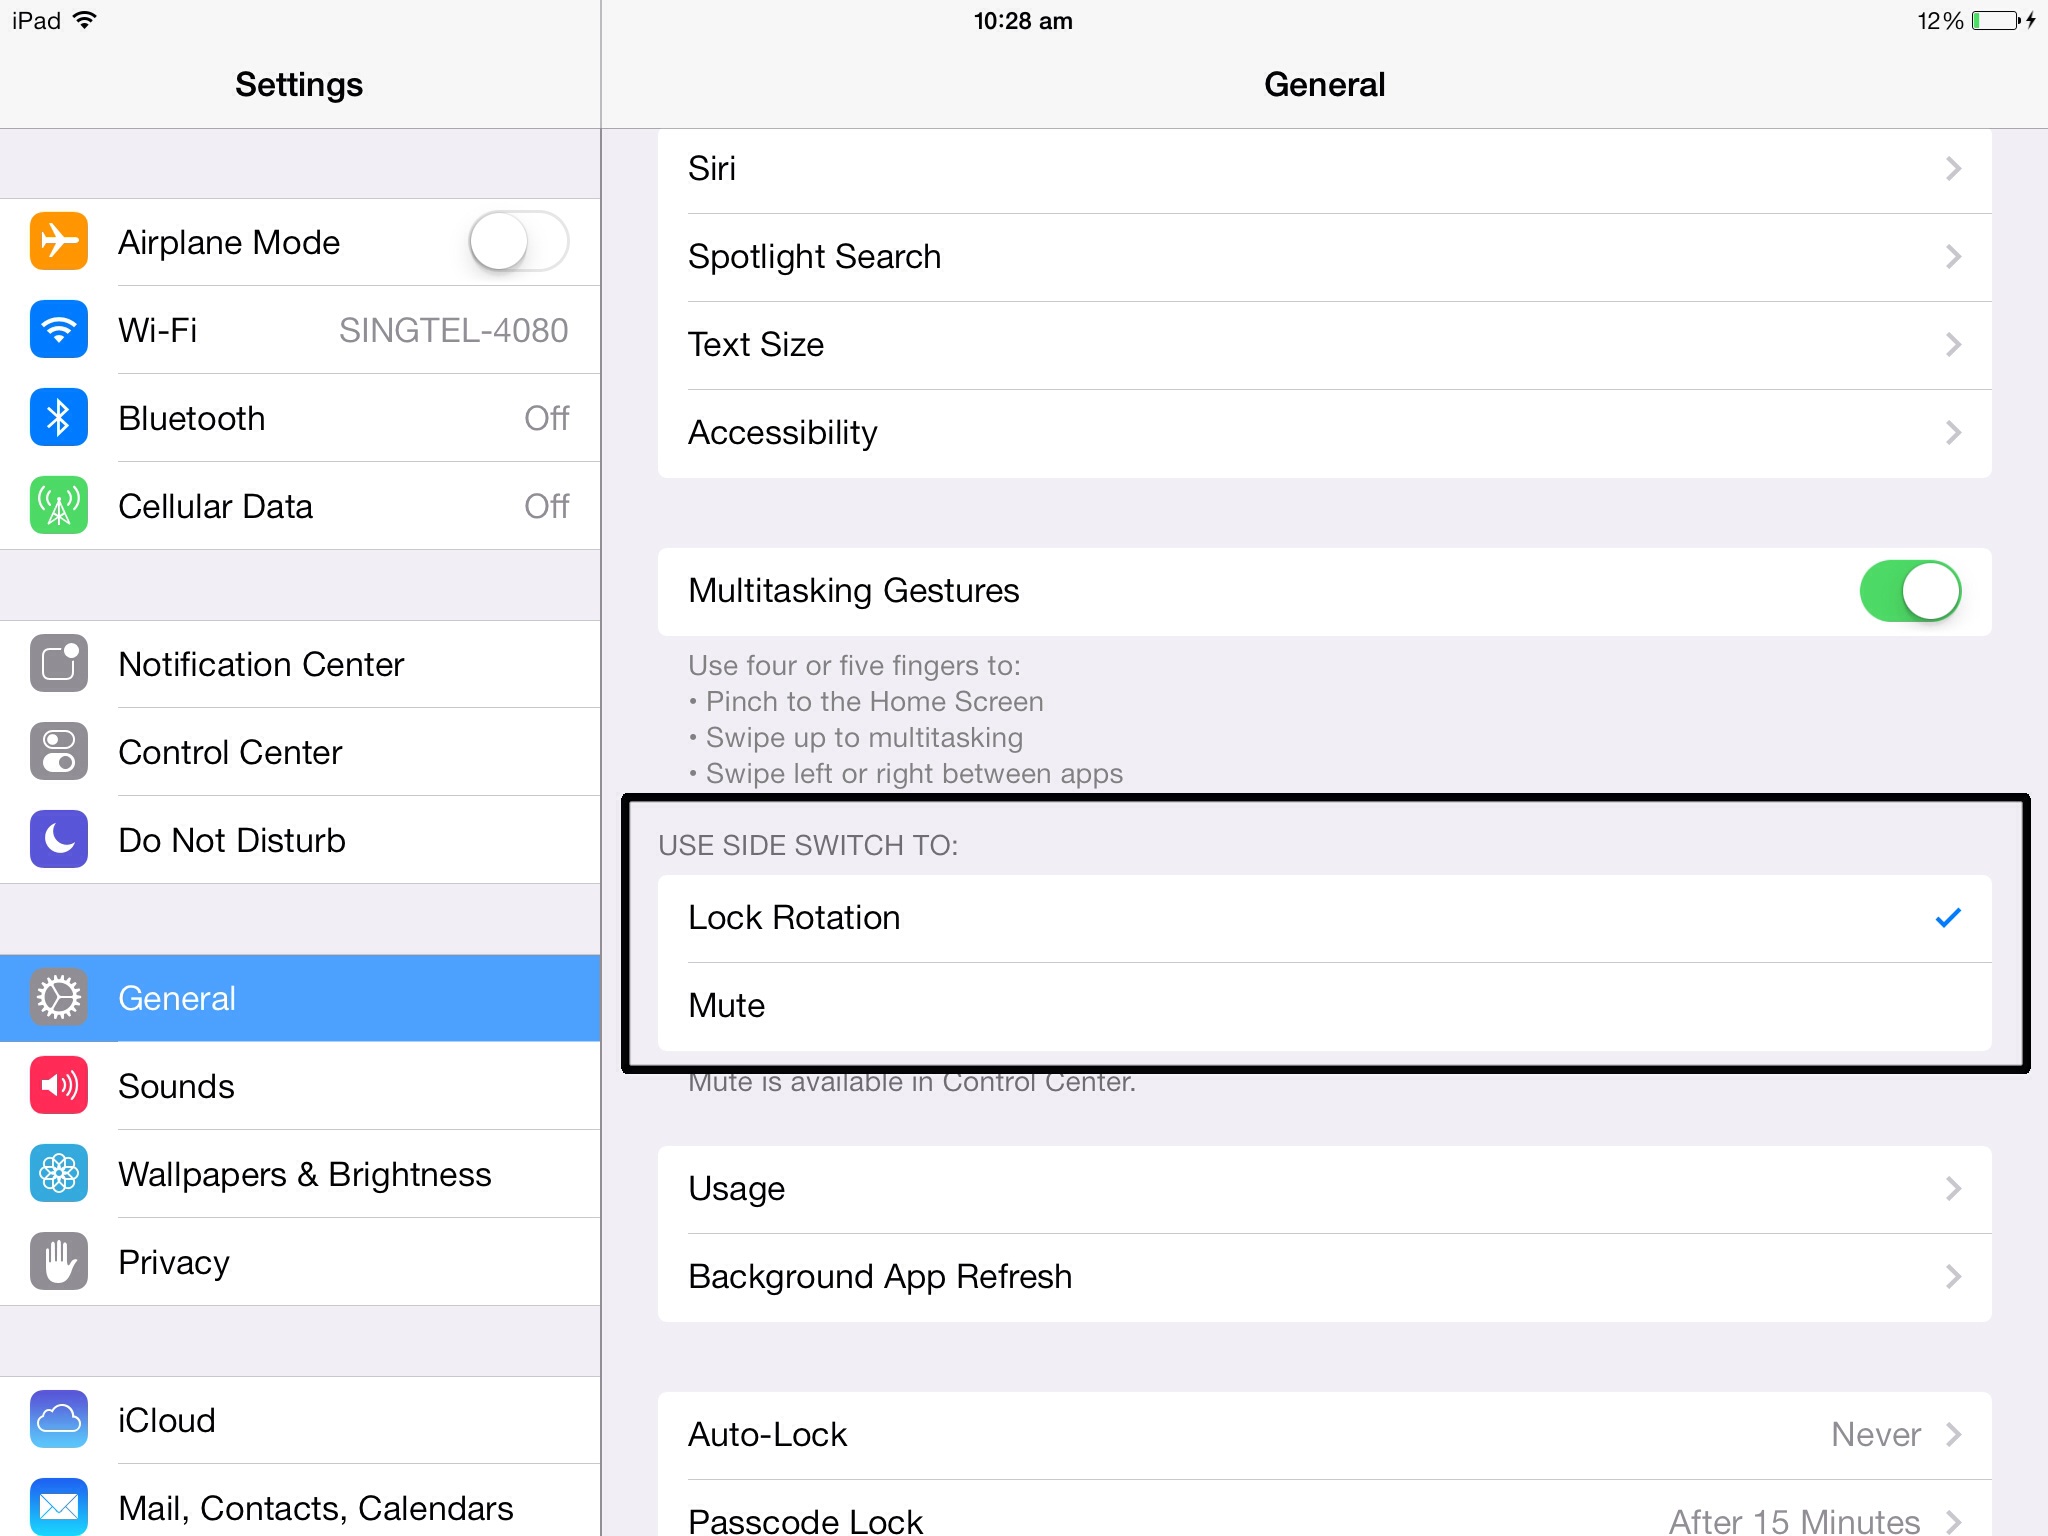Disable Multitasking Gestures
This screenshot has width=2048, height=1536.
click(1910, 590)
